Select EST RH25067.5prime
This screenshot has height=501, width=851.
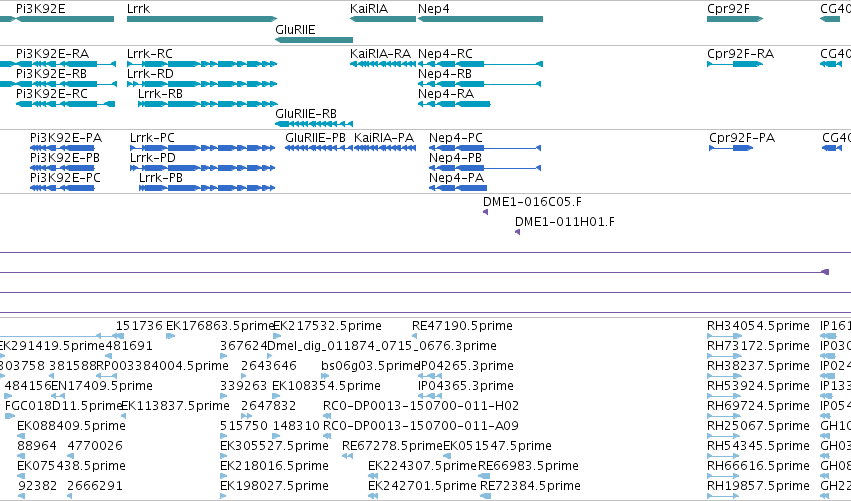[x=724, y=436]
